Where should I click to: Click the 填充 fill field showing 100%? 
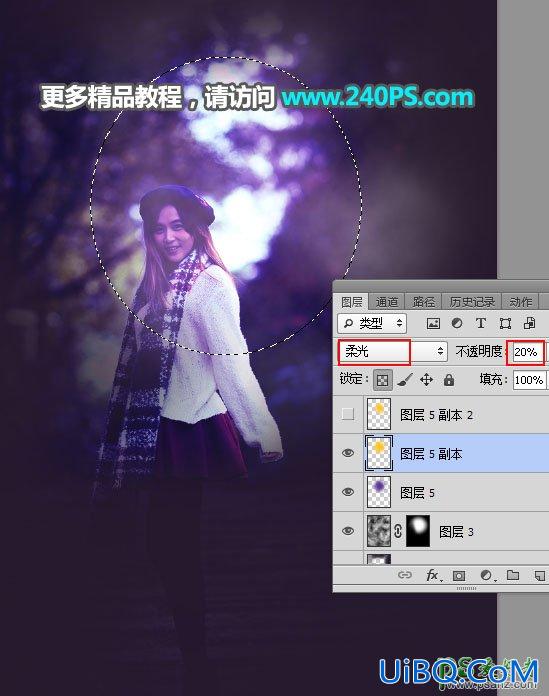click(x=529, y=380)
